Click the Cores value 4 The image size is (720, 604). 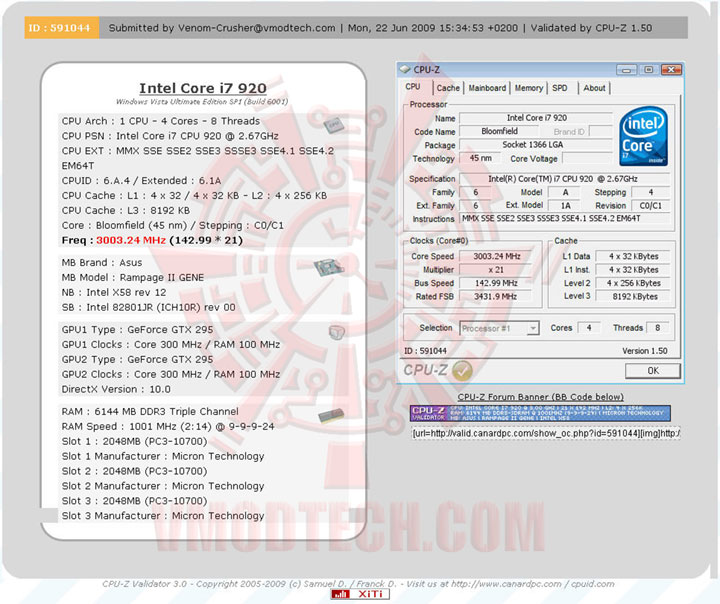coord(589,328)
